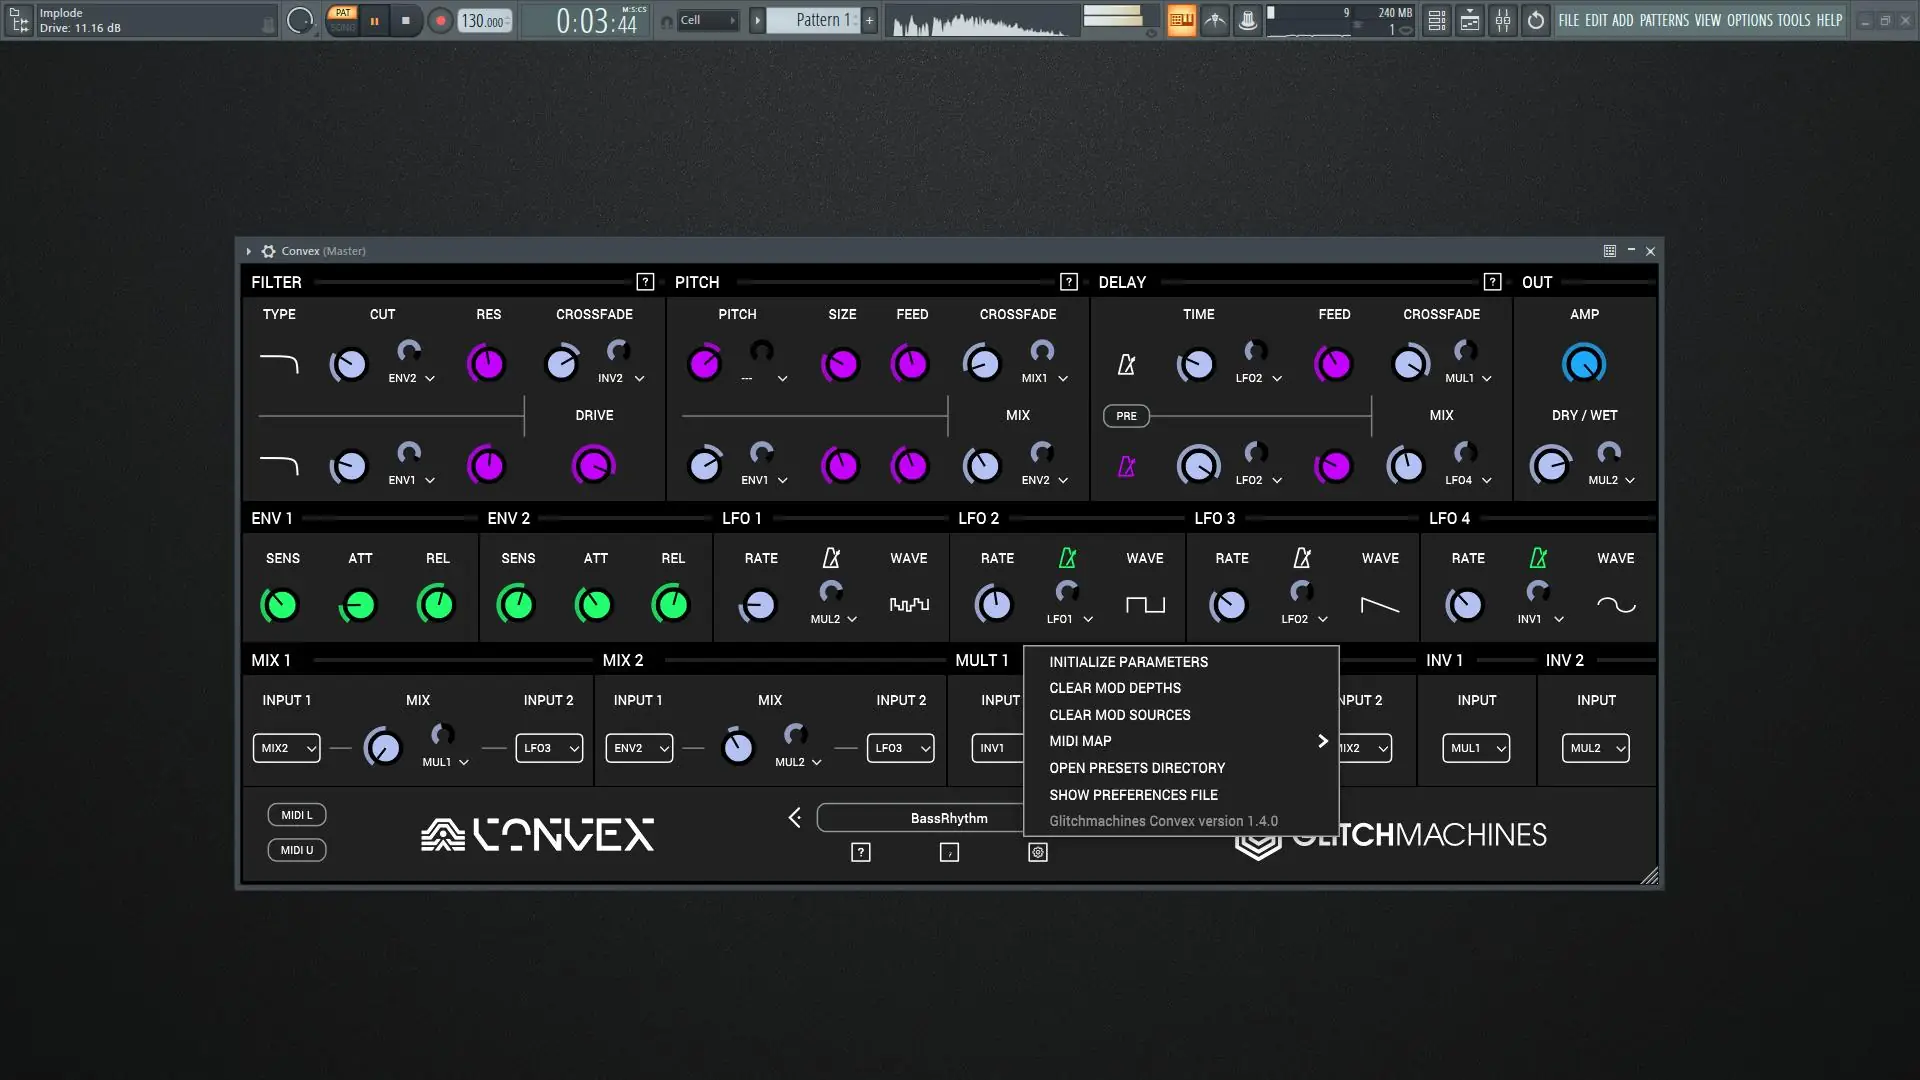
Task: Toggle the top Delay time sync metronome
Action: (1126, 365)
